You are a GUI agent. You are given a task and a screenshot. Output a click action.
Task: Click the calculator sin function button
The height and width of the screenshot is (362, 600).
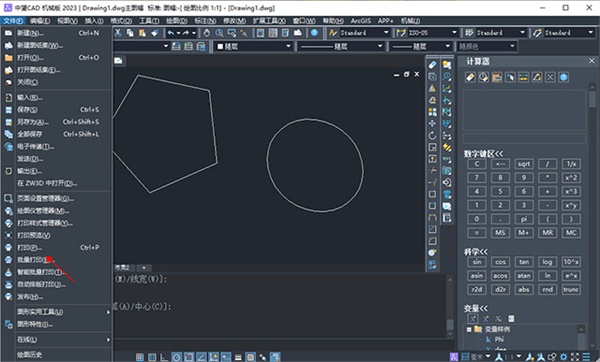pyautogui.click(x=477, y=262)
